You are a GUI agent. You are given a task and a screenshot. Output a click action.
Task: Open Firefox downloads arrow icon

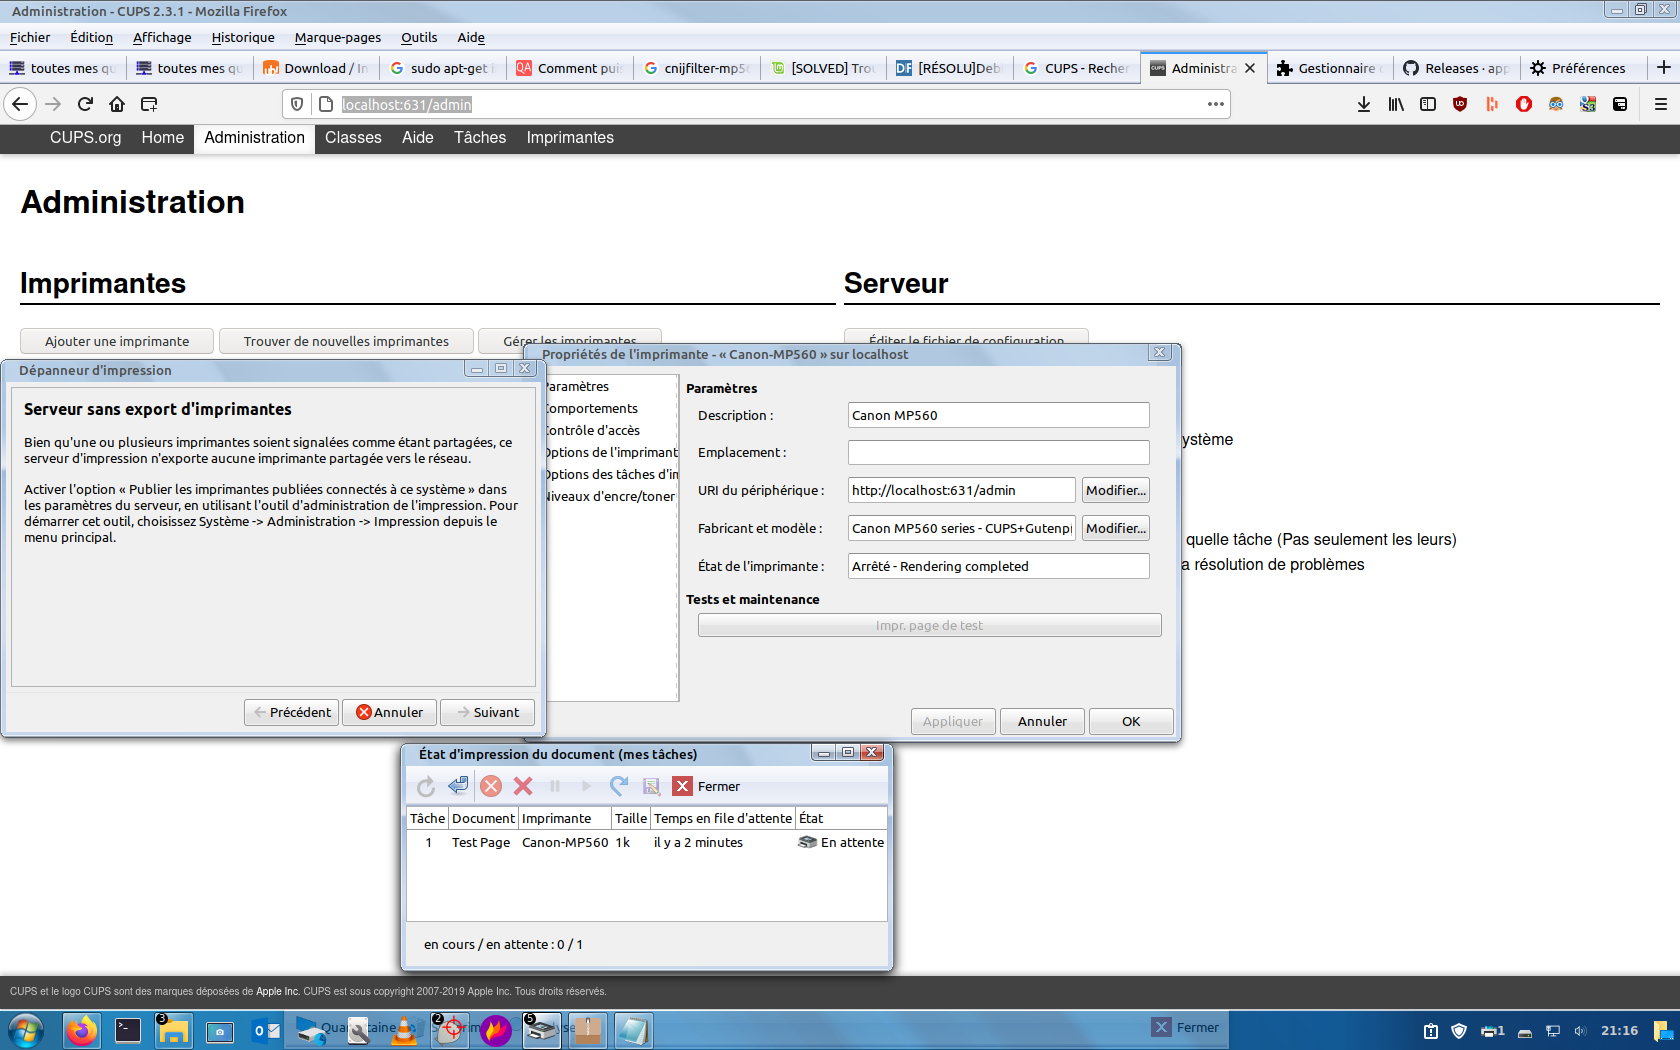tap(1364, 104)
